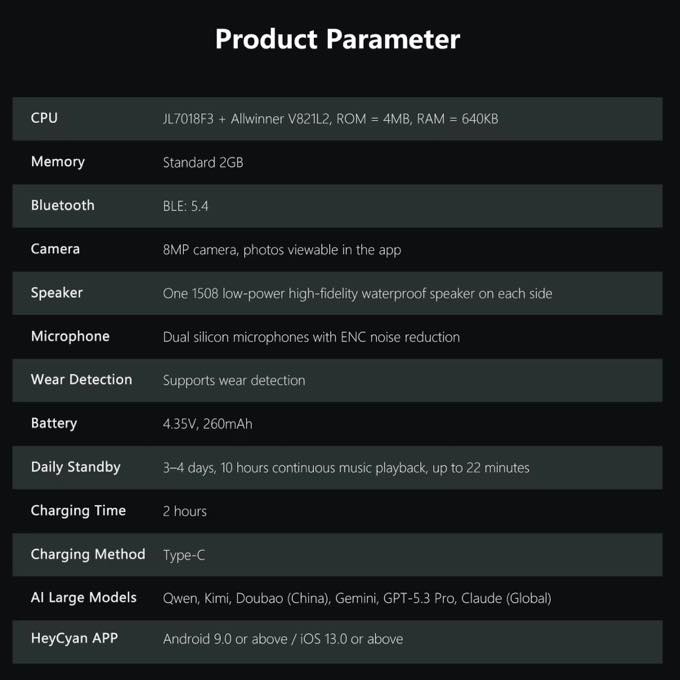Click the Product Parameter heading
680x680 pixels.
[x=337, y=39]
